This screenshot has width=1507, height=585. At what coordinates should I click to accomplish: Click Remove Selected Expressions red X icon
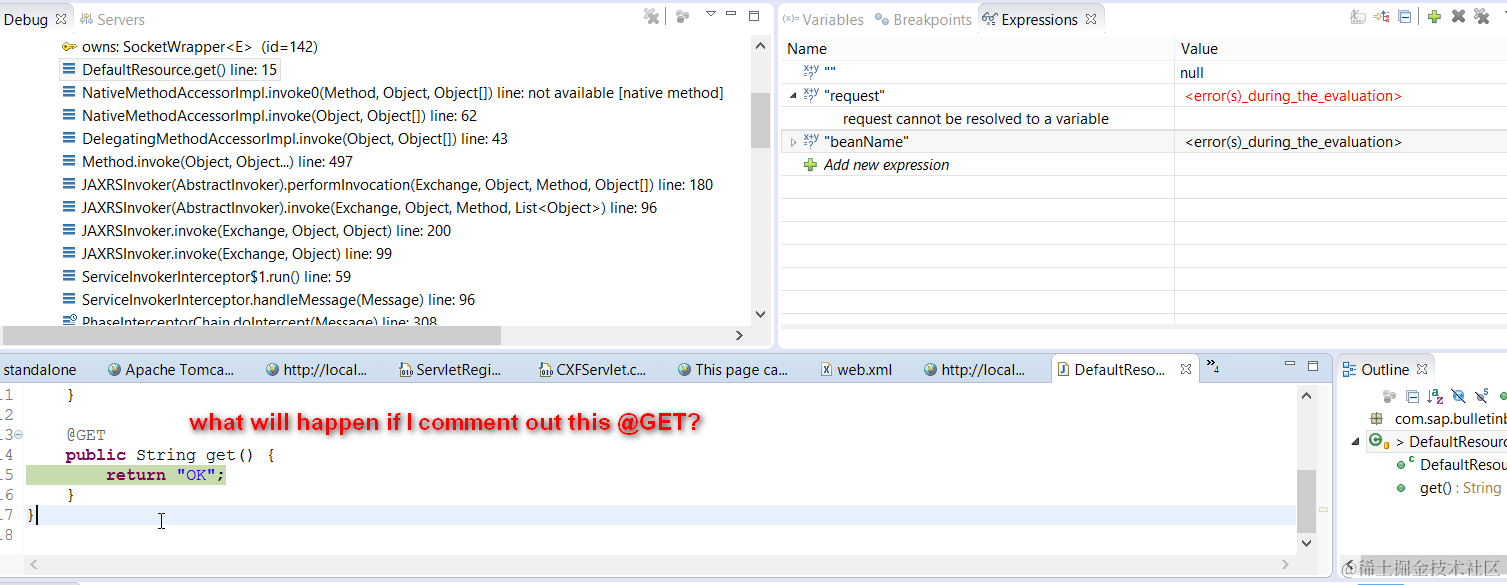[x=1458, y=16]
